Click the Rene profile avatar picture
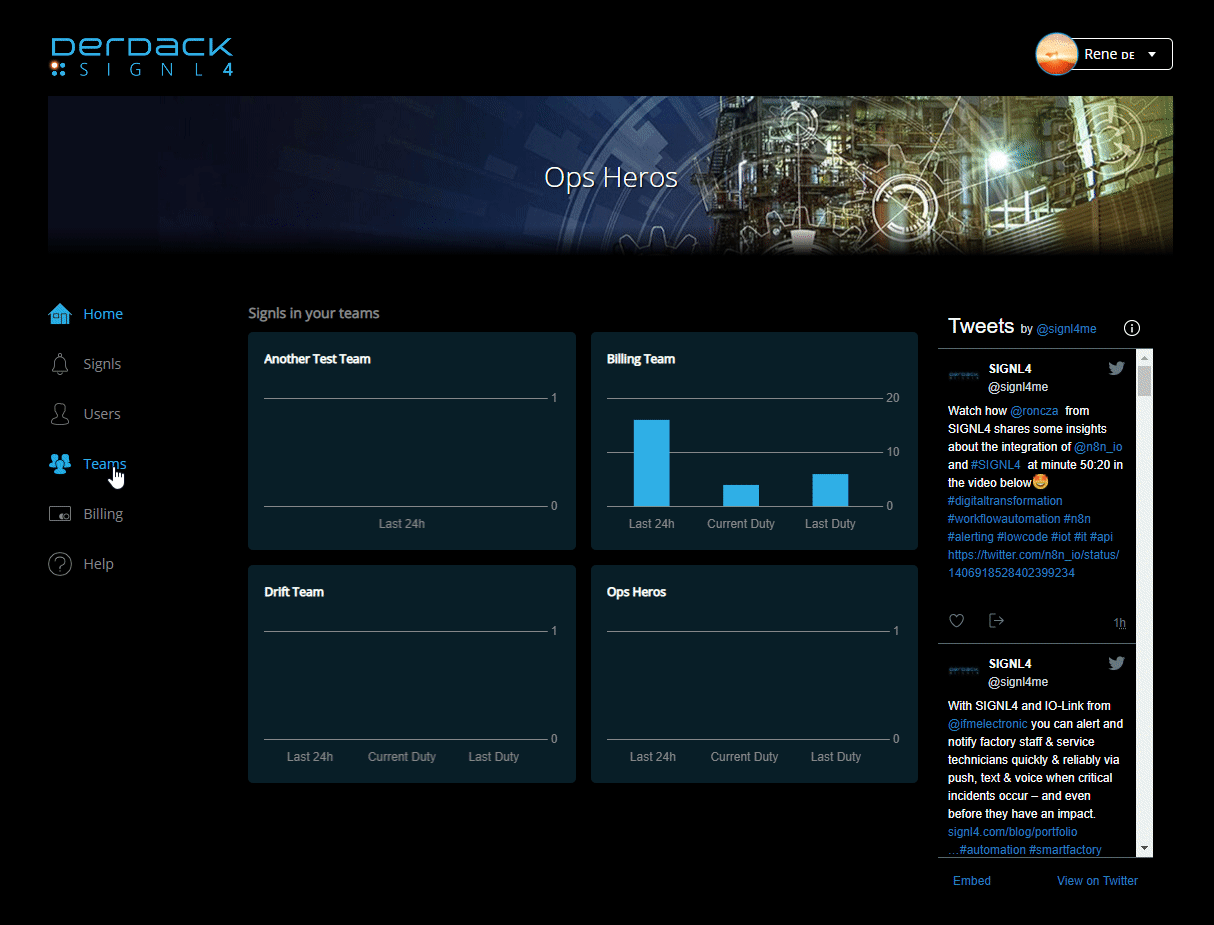 [x=1056, y=54]
